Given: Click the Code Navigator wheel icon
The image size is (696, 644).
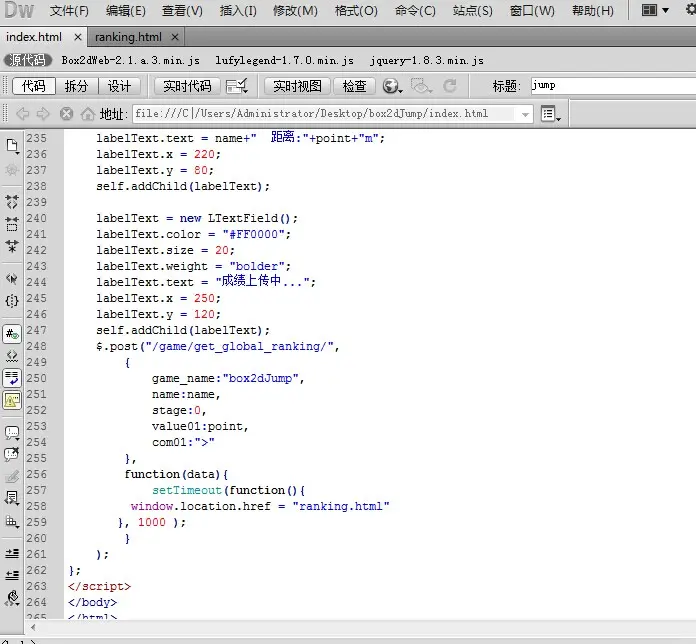Looking at the screenshot, I should point(12,170).
